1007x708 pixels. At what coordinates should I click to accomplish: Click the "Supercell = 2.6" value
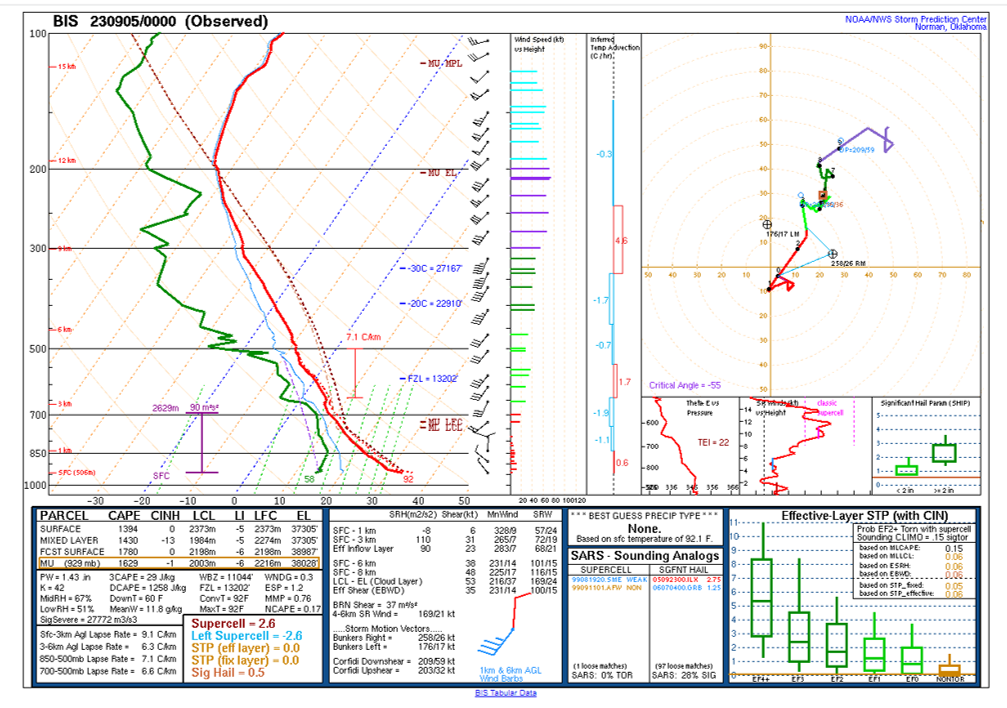[x=233, y=624]
